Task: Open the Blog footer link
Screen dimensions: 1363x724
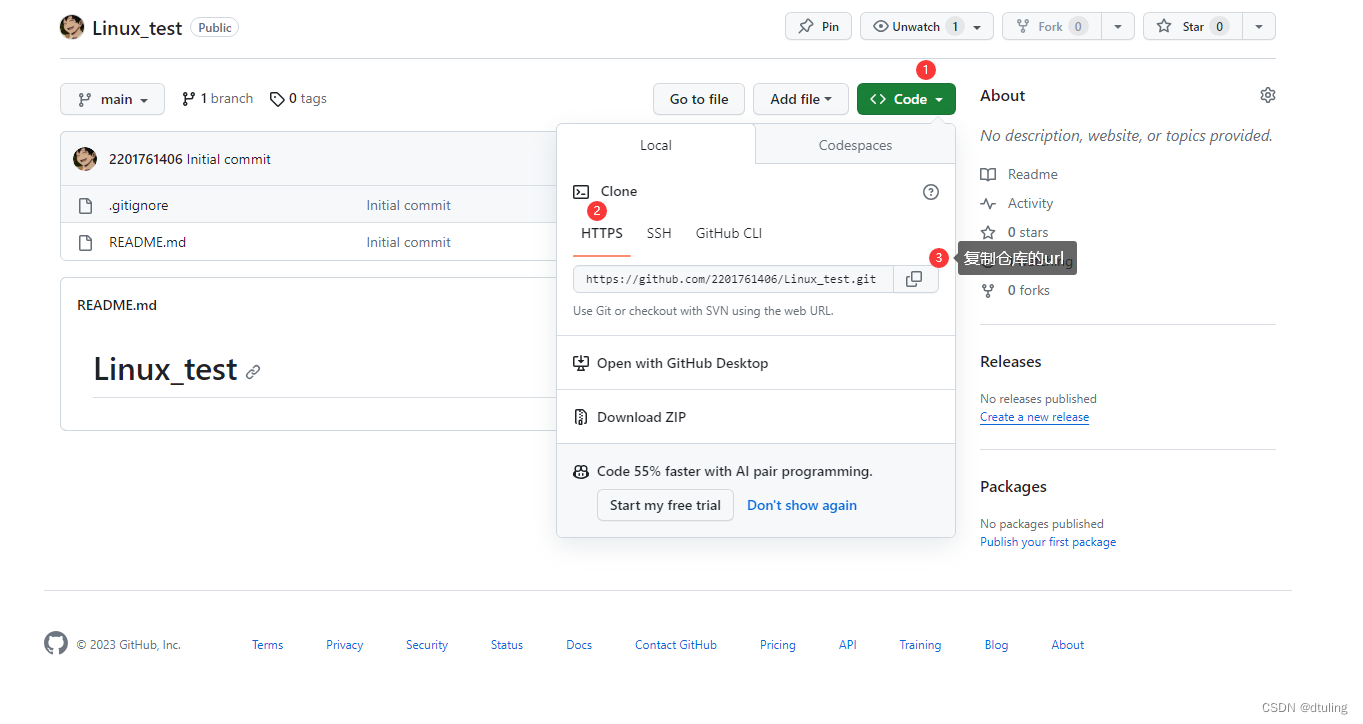Action: [x=996, y=645]
